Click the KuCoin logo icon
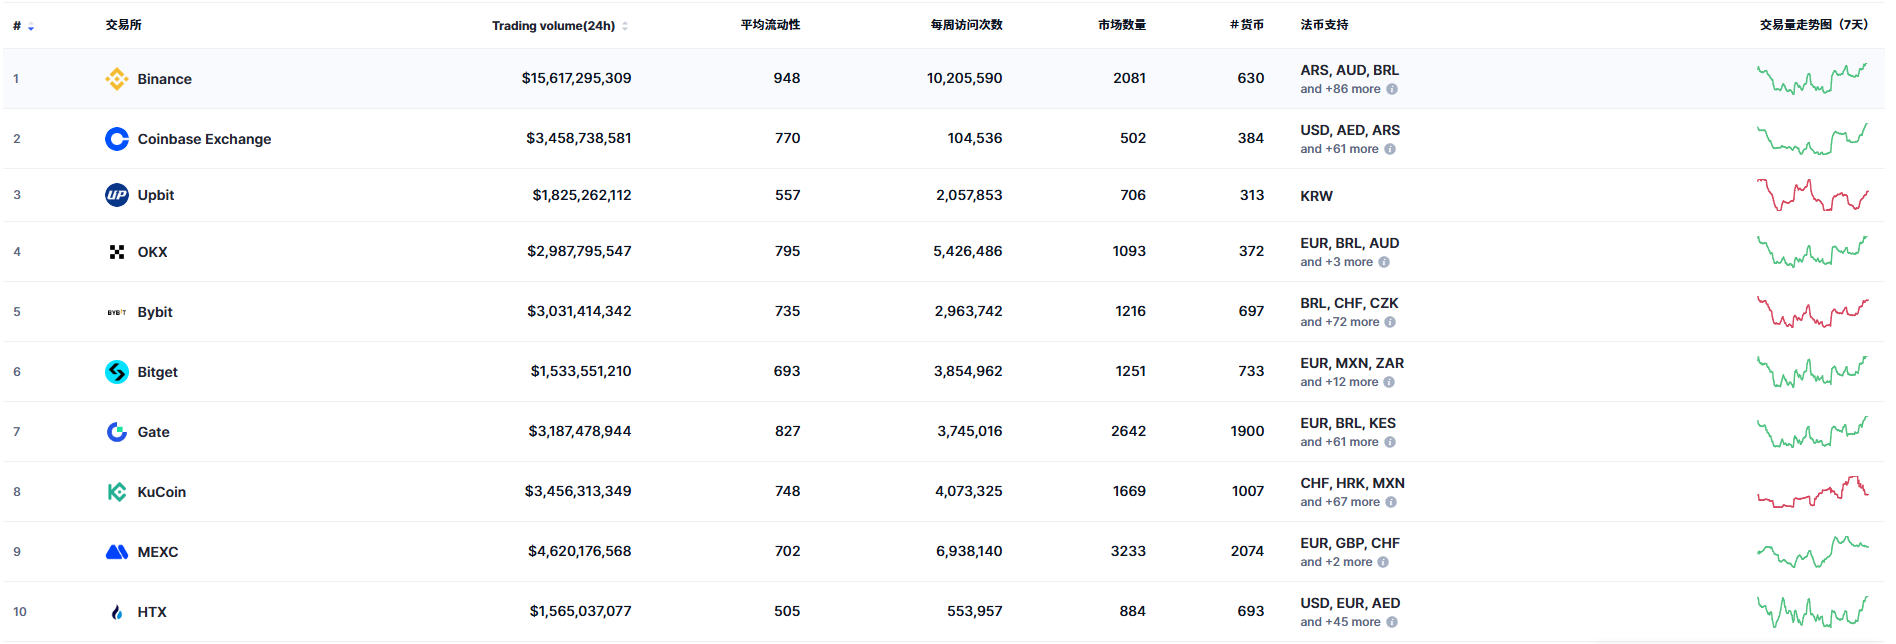The height and width of the screenshot is (644, 1896). point(117,492)
